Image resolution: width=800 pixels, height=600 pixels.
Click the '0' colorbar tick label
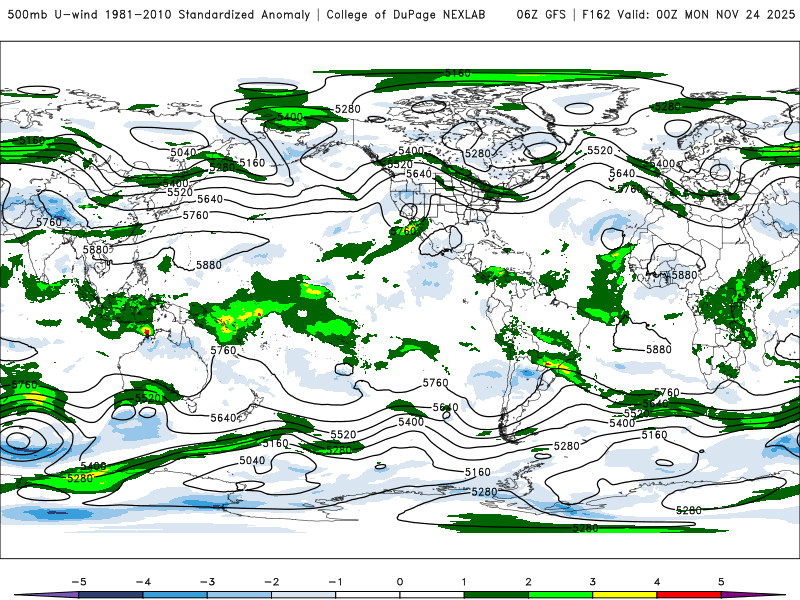(x=400, y=582)
